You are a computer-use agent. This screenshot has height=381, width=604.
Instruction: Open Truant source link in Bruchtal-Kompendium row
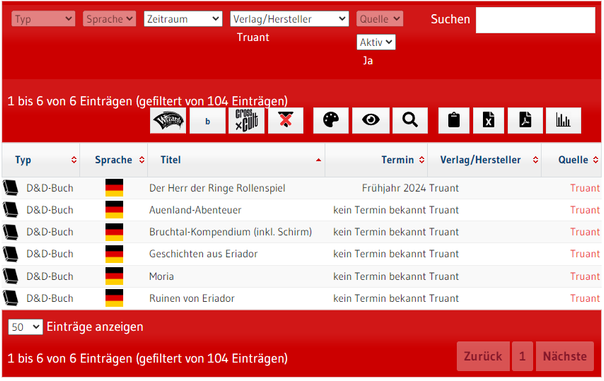coord(585,232)
